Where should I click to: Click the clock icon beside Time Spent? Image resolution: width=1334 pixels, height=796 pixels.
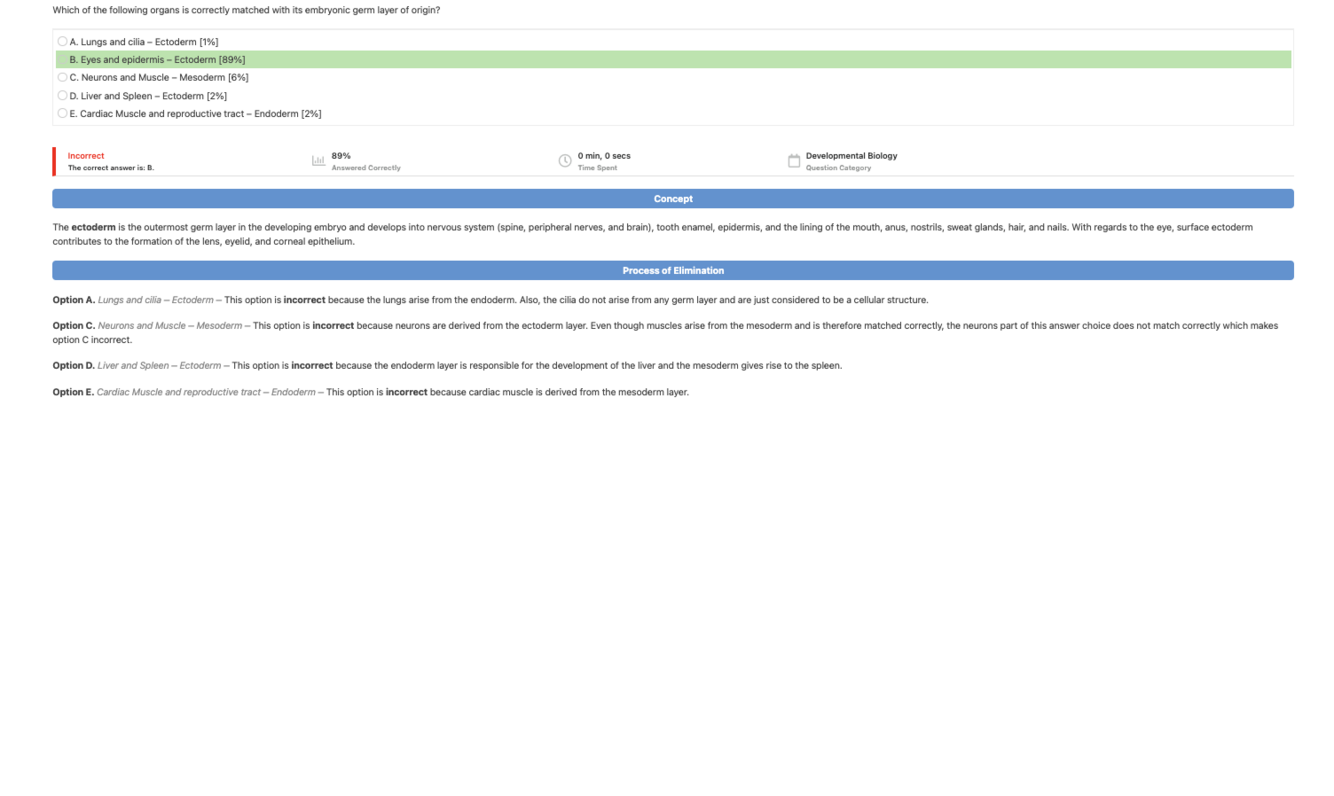click(x=565, y=161)
